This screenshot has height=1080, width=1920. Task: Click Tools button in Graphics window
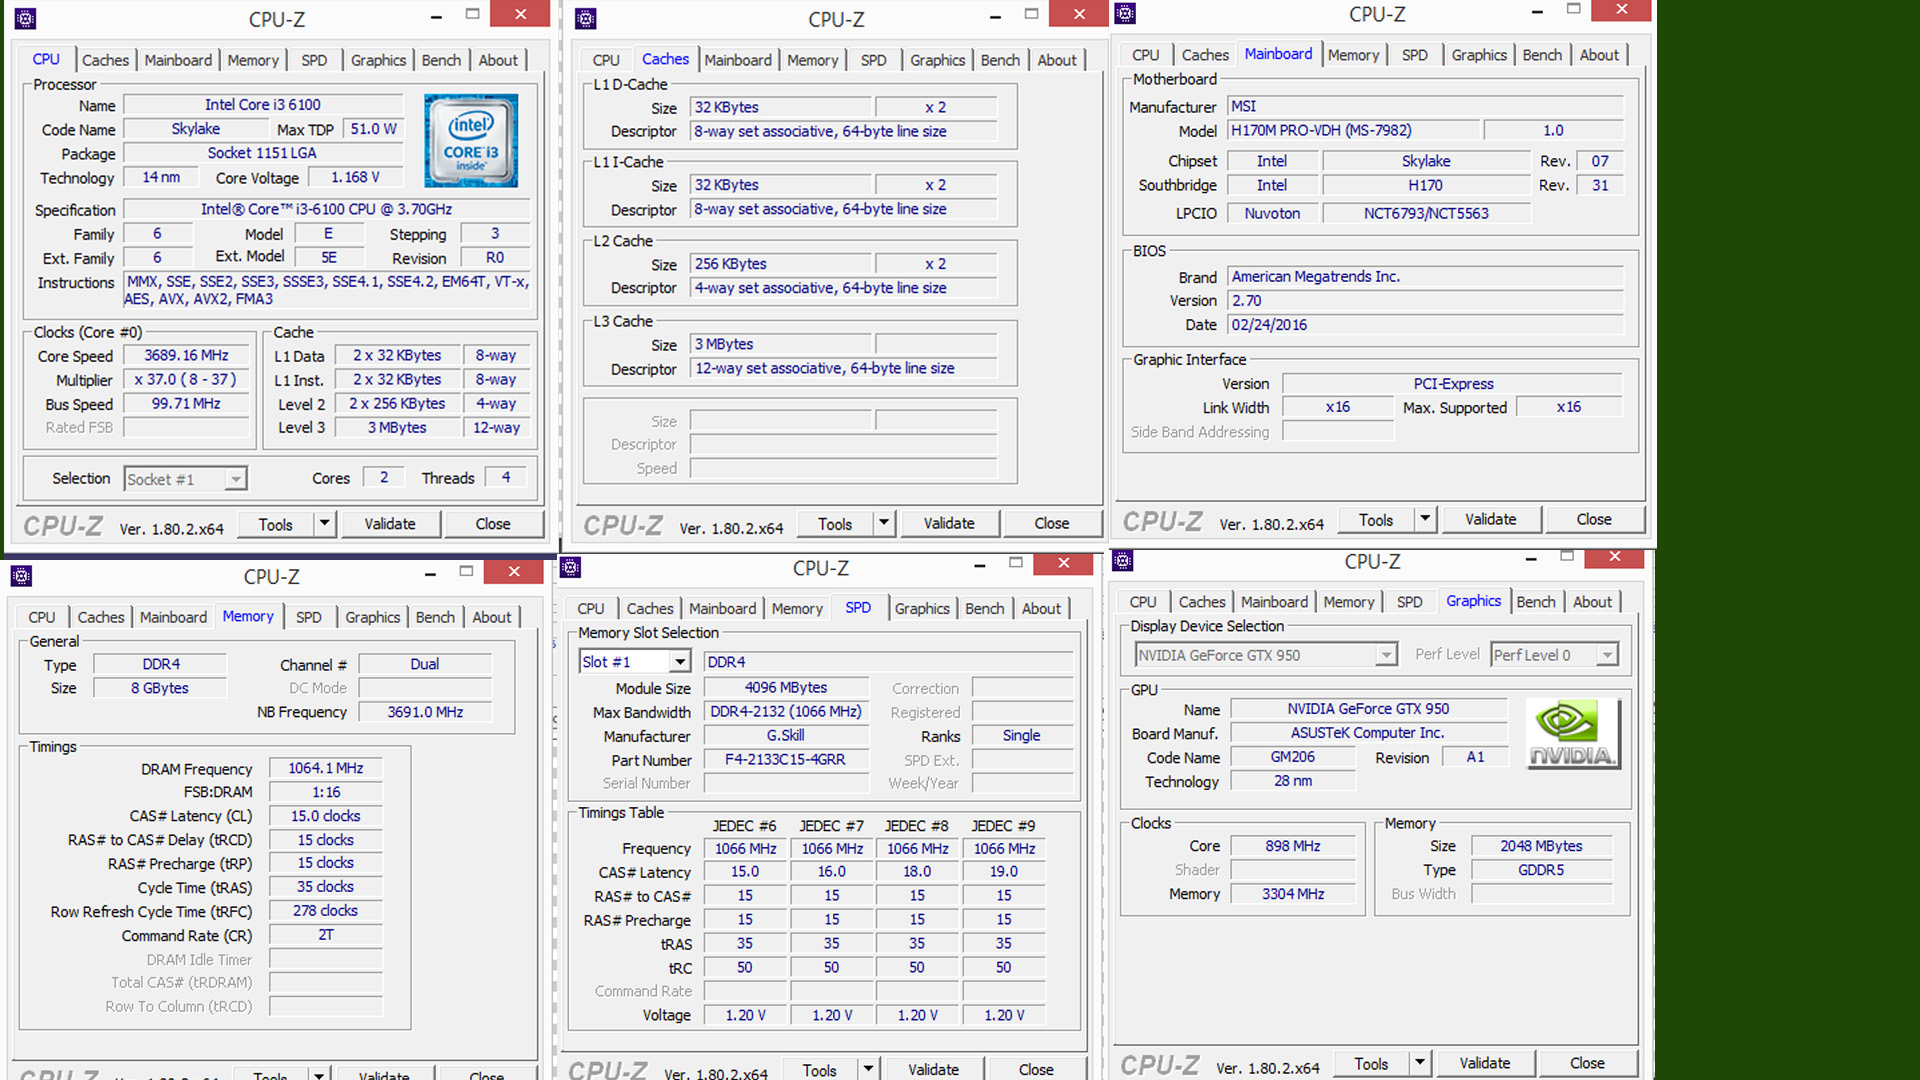click(1371, 1064)
